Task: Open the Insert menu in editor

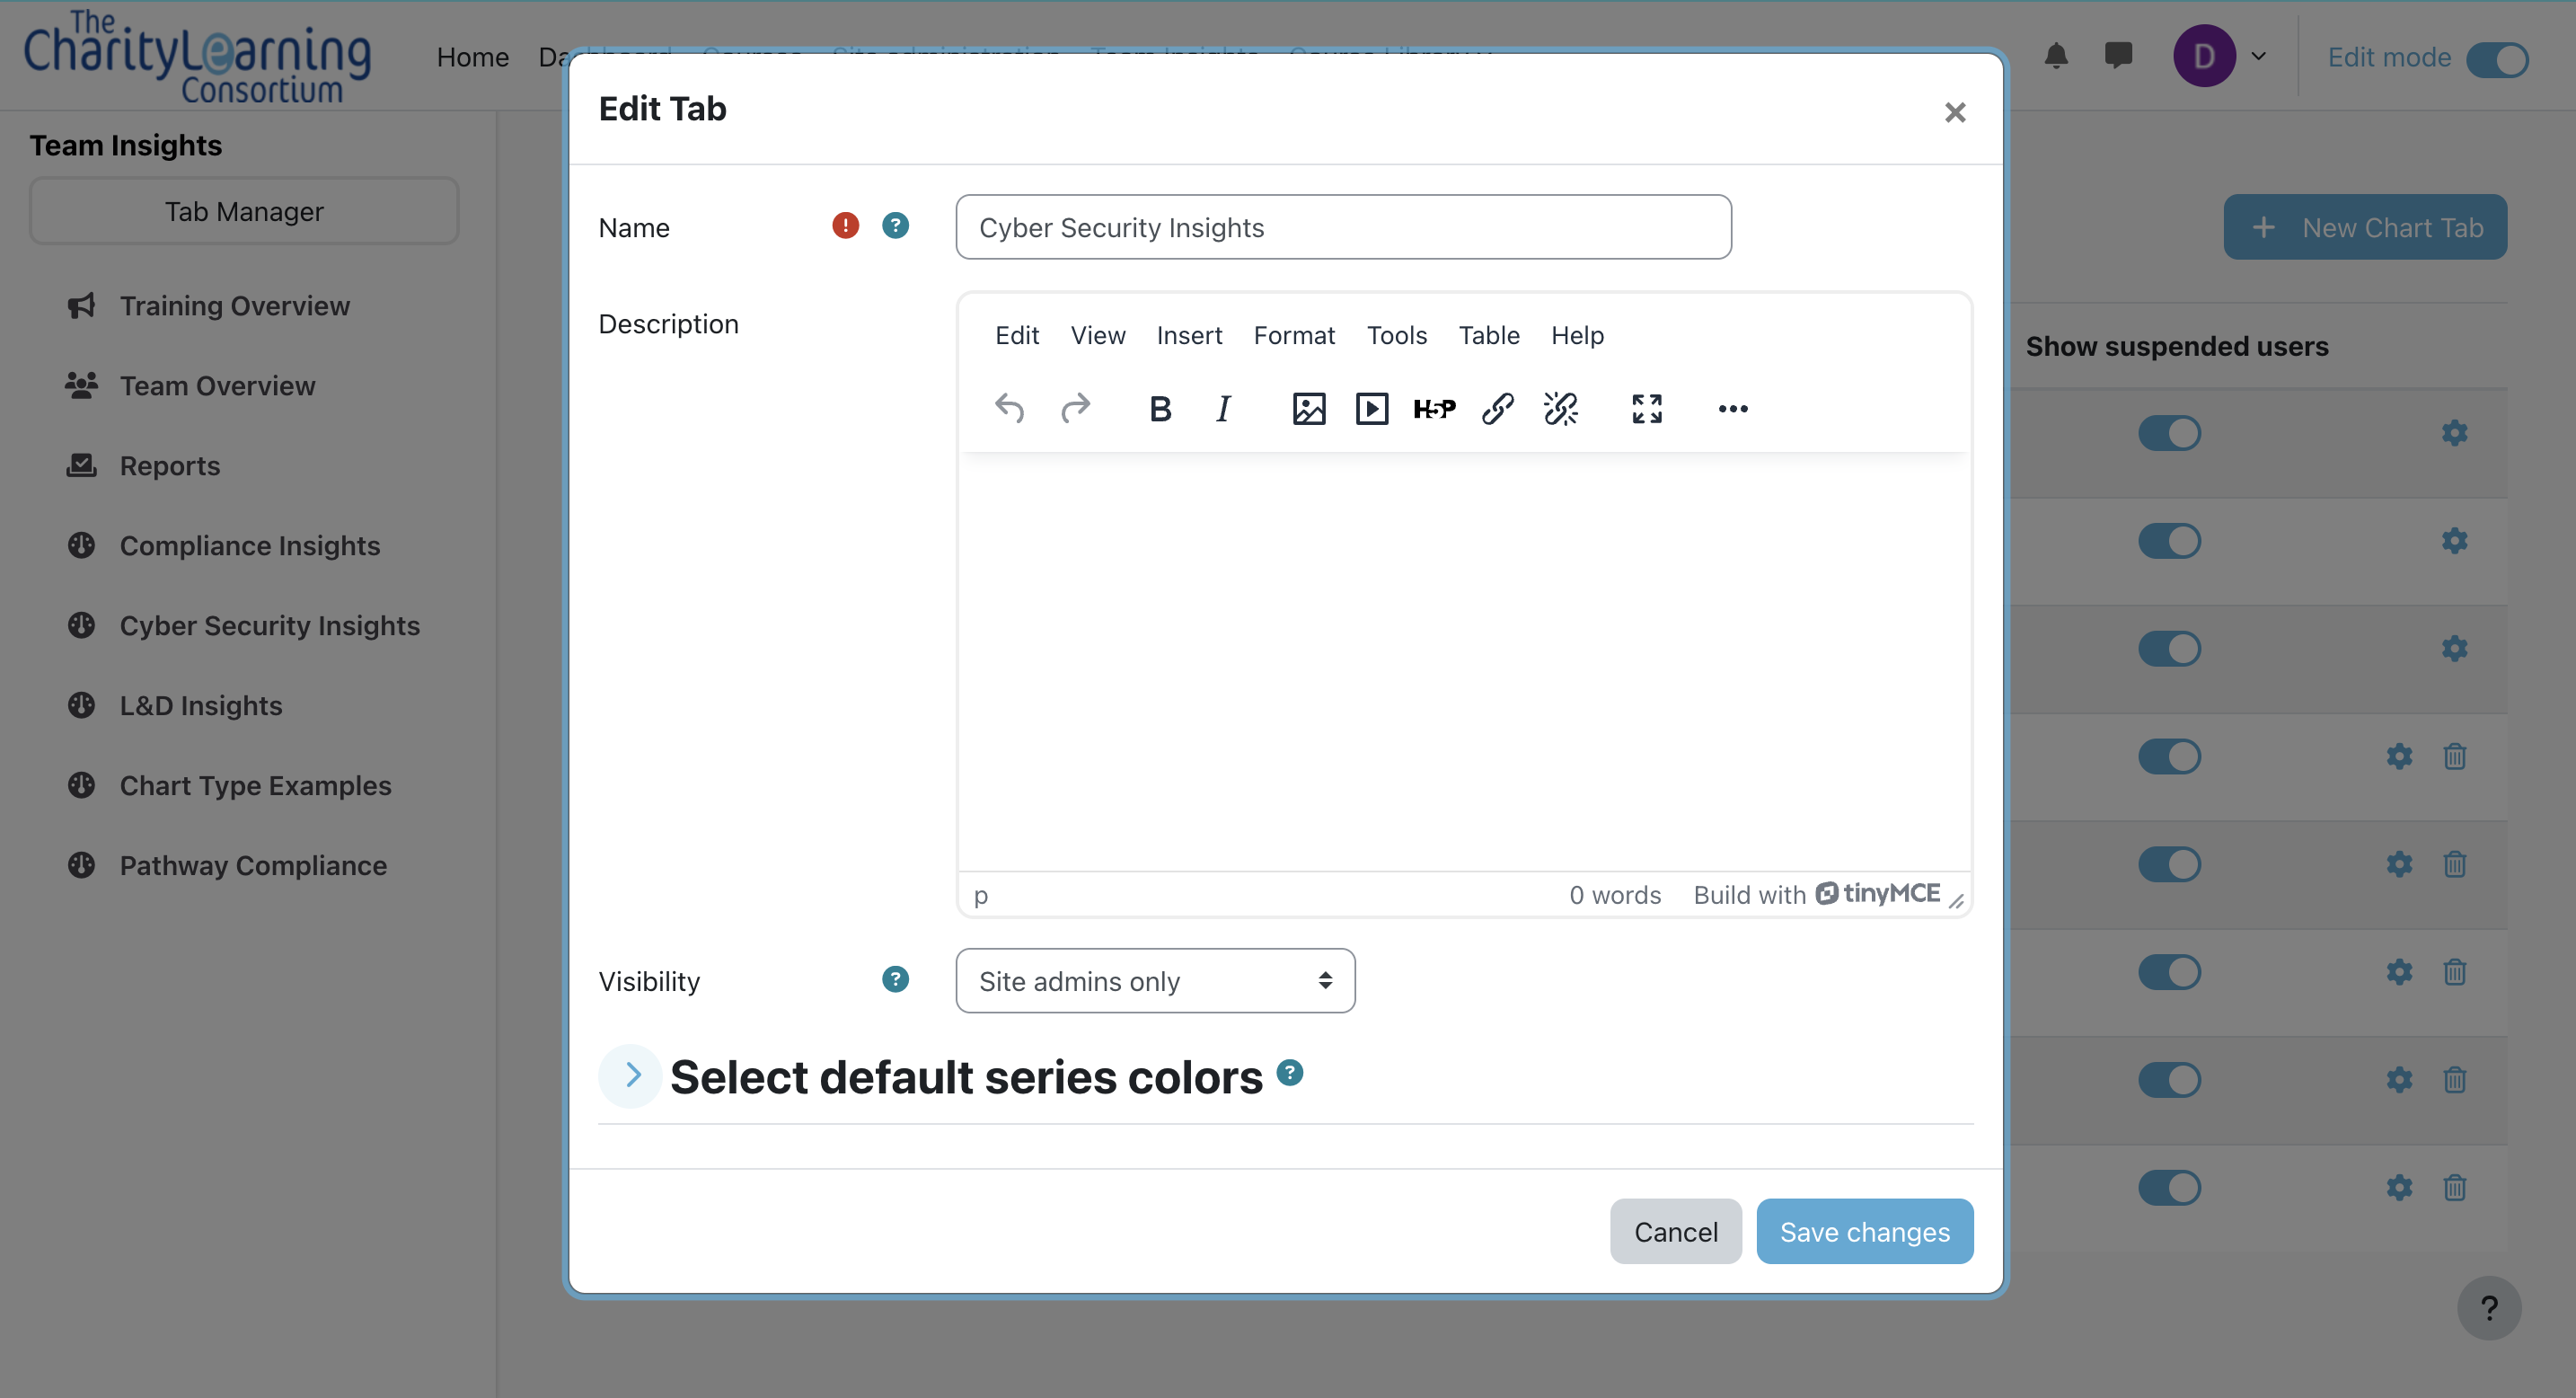Action: pos(1189,336)
